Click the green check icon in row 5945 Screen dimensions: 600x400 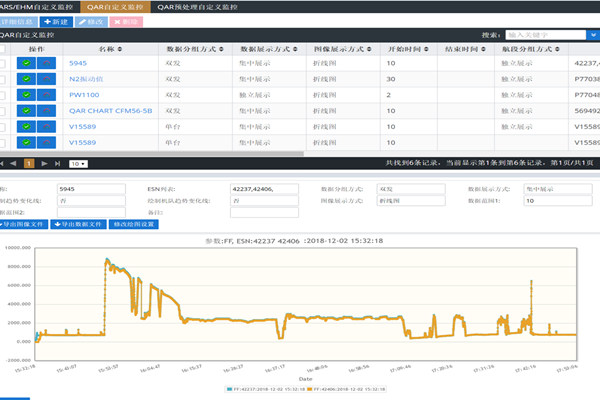coord(26,63)
